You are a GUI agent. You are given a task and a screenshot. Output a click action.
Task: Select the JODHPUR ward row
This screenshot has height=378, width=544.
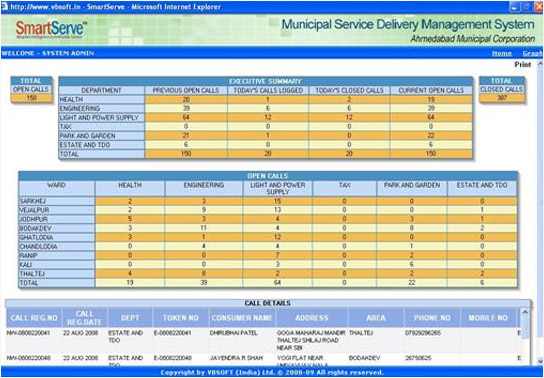coord(268,219)
